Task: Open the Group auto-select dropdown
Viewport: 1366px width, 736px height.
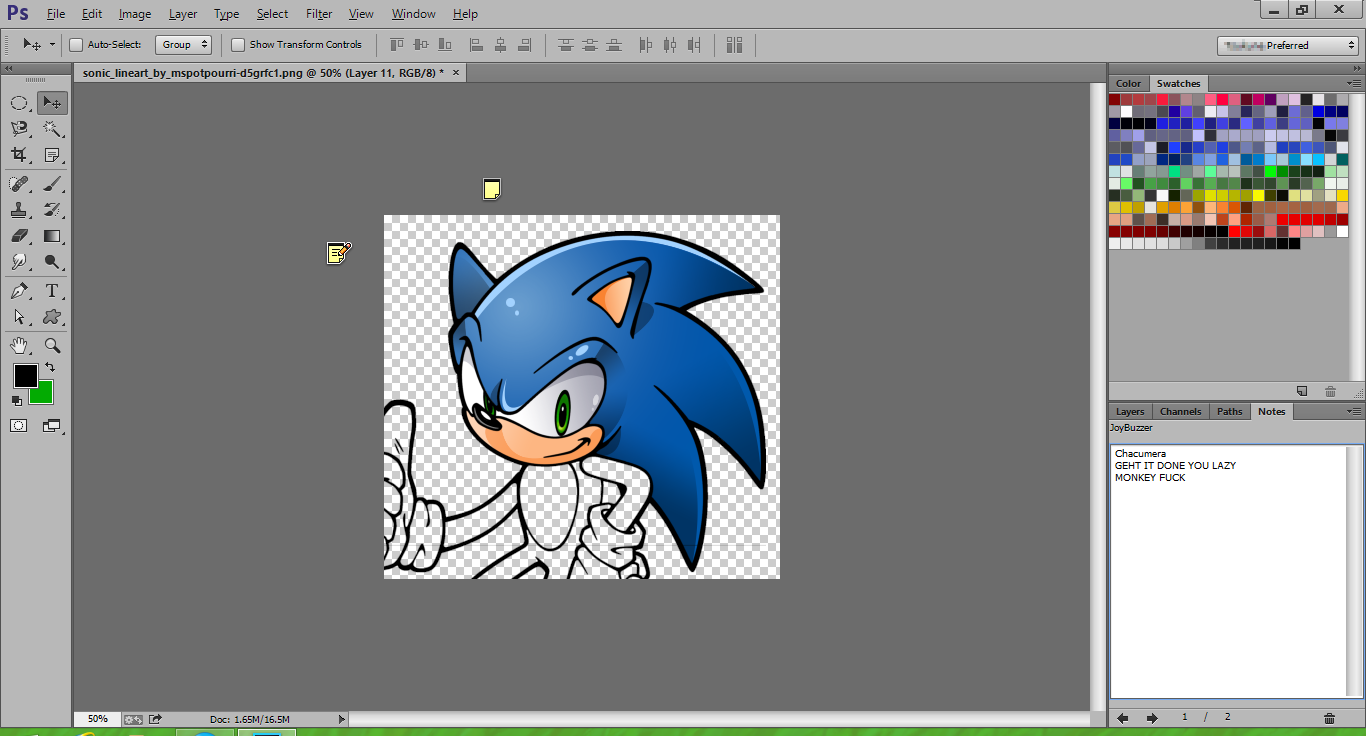Action: (x=183, y=45)
